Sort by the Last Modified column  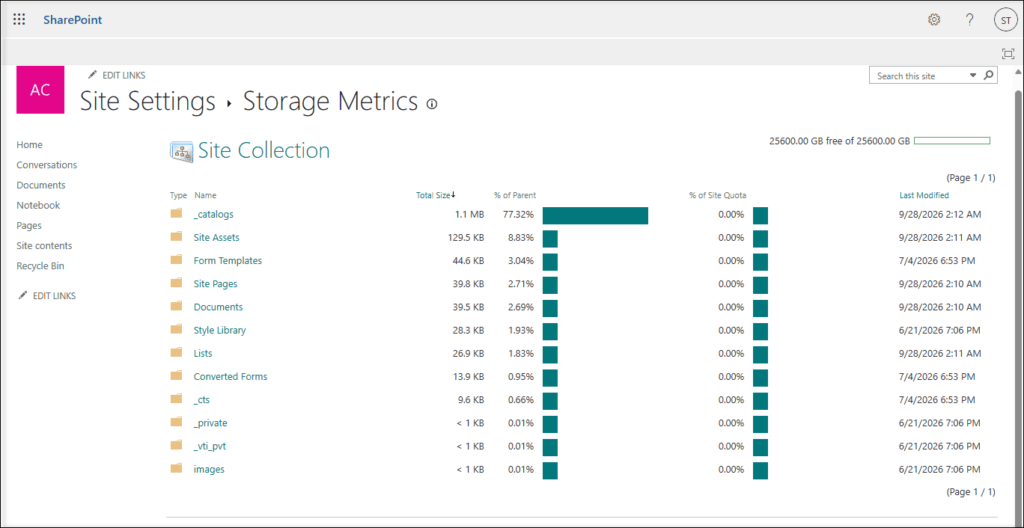924,195
